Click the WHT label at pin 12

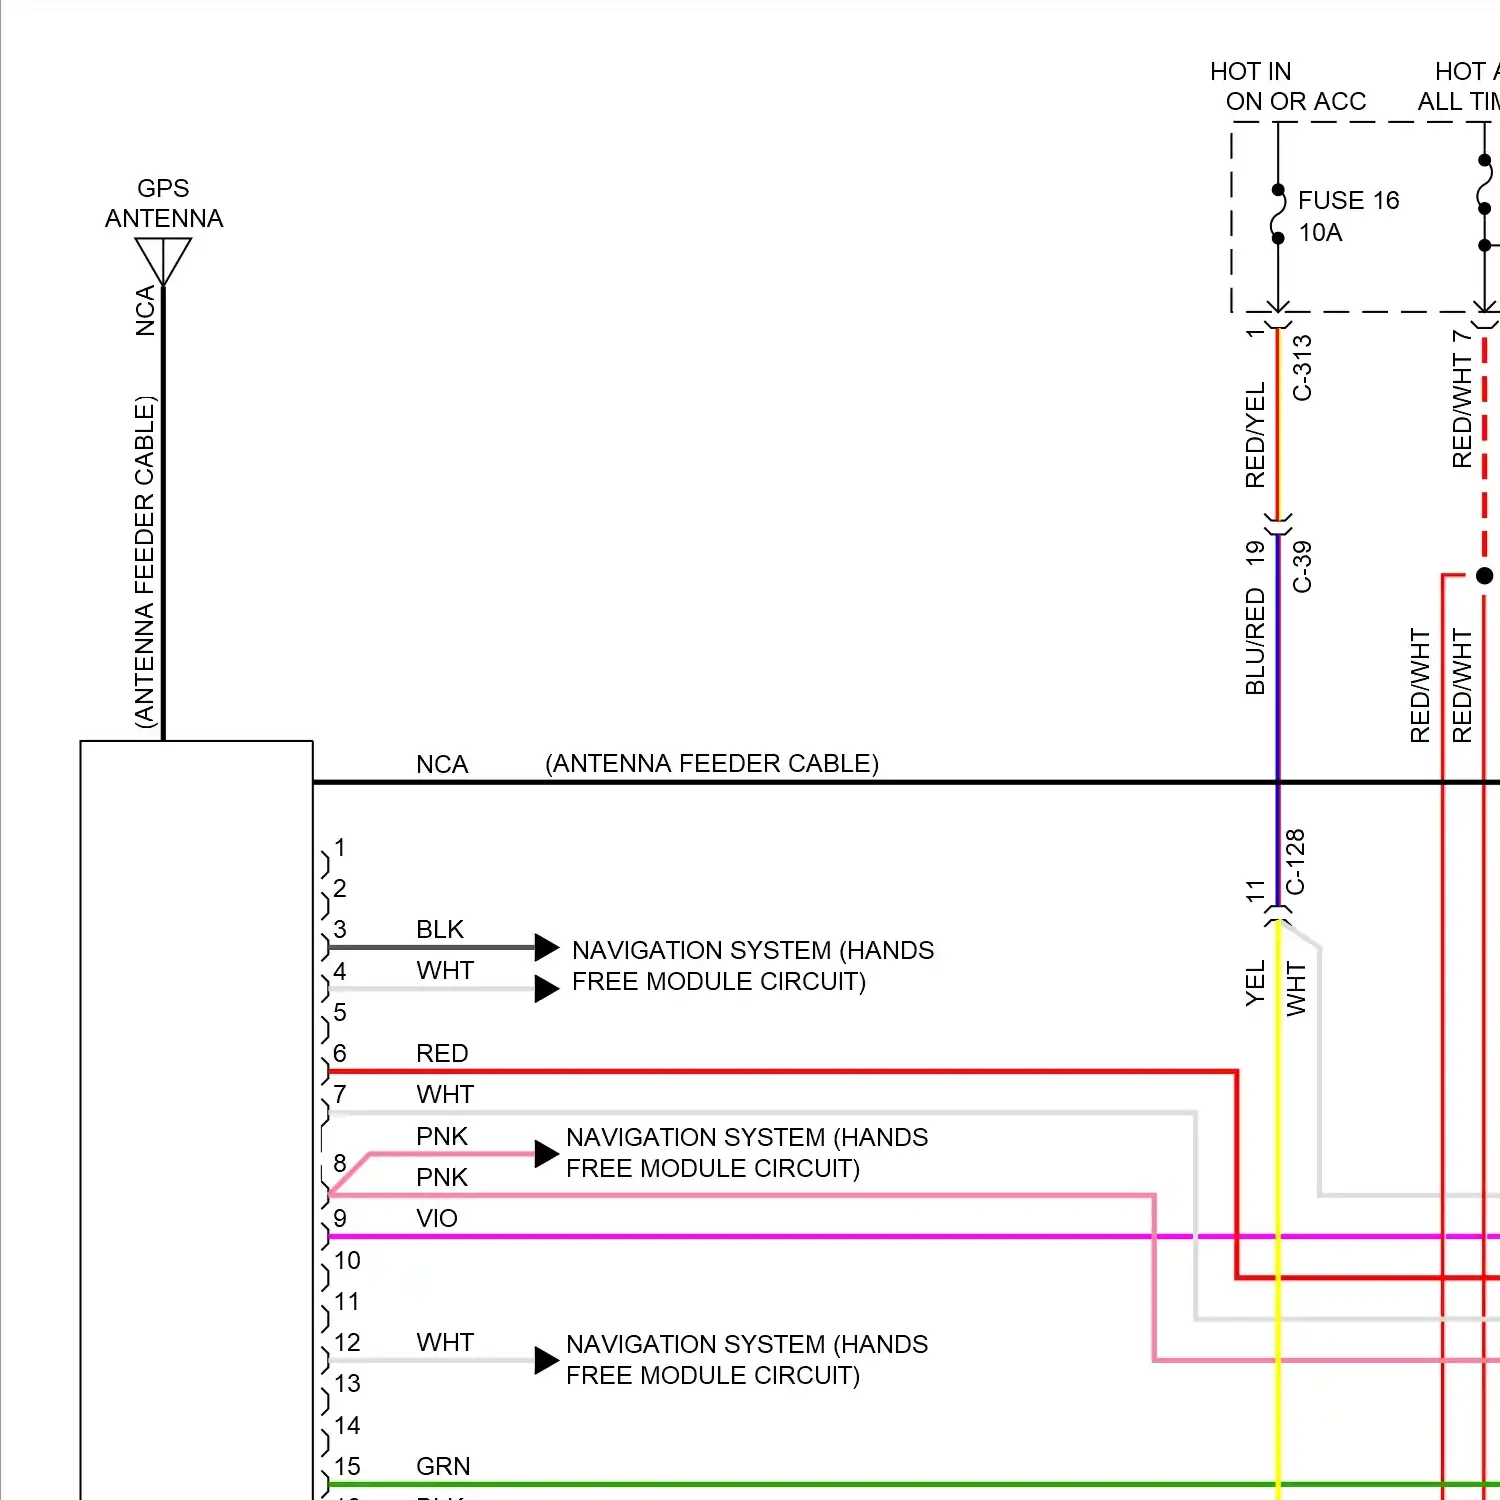(445, 1343)
